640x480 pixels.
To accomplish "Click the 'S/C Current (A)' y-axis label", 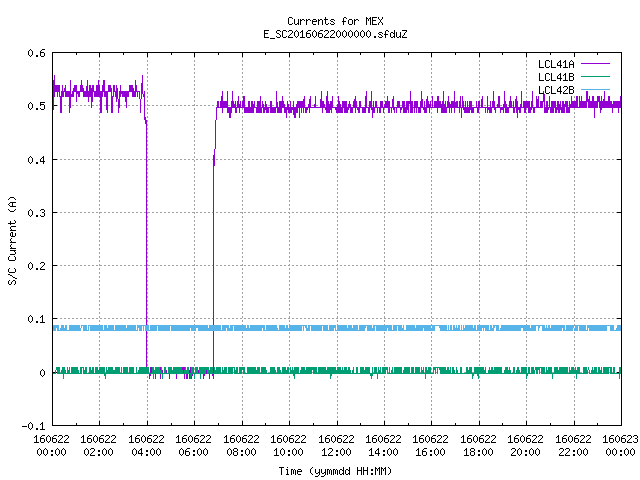I will click(x=12, y=241).
